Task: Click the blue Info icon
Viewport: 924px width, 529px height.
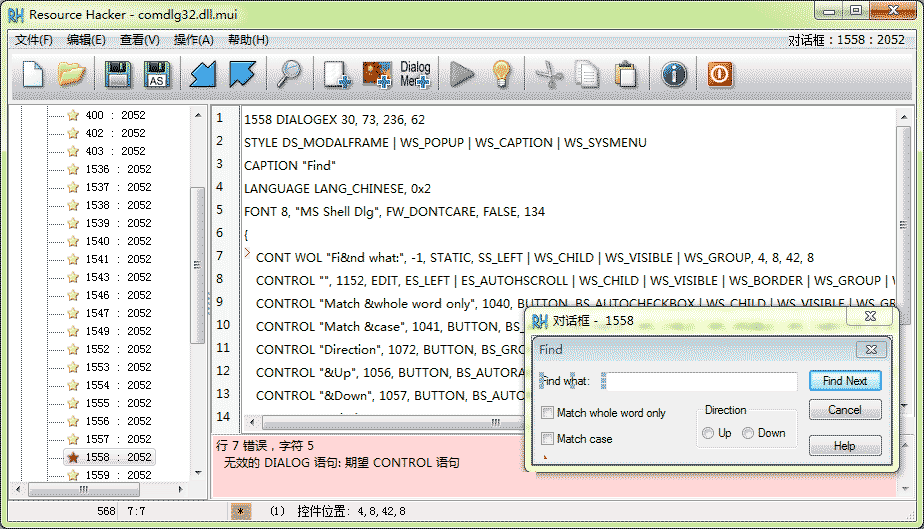Action: [x=674, y=74]
